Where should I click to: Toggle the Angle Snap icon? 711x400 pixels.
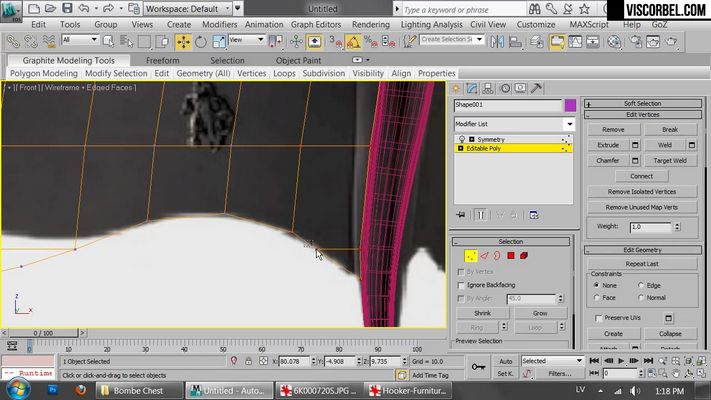353,42
